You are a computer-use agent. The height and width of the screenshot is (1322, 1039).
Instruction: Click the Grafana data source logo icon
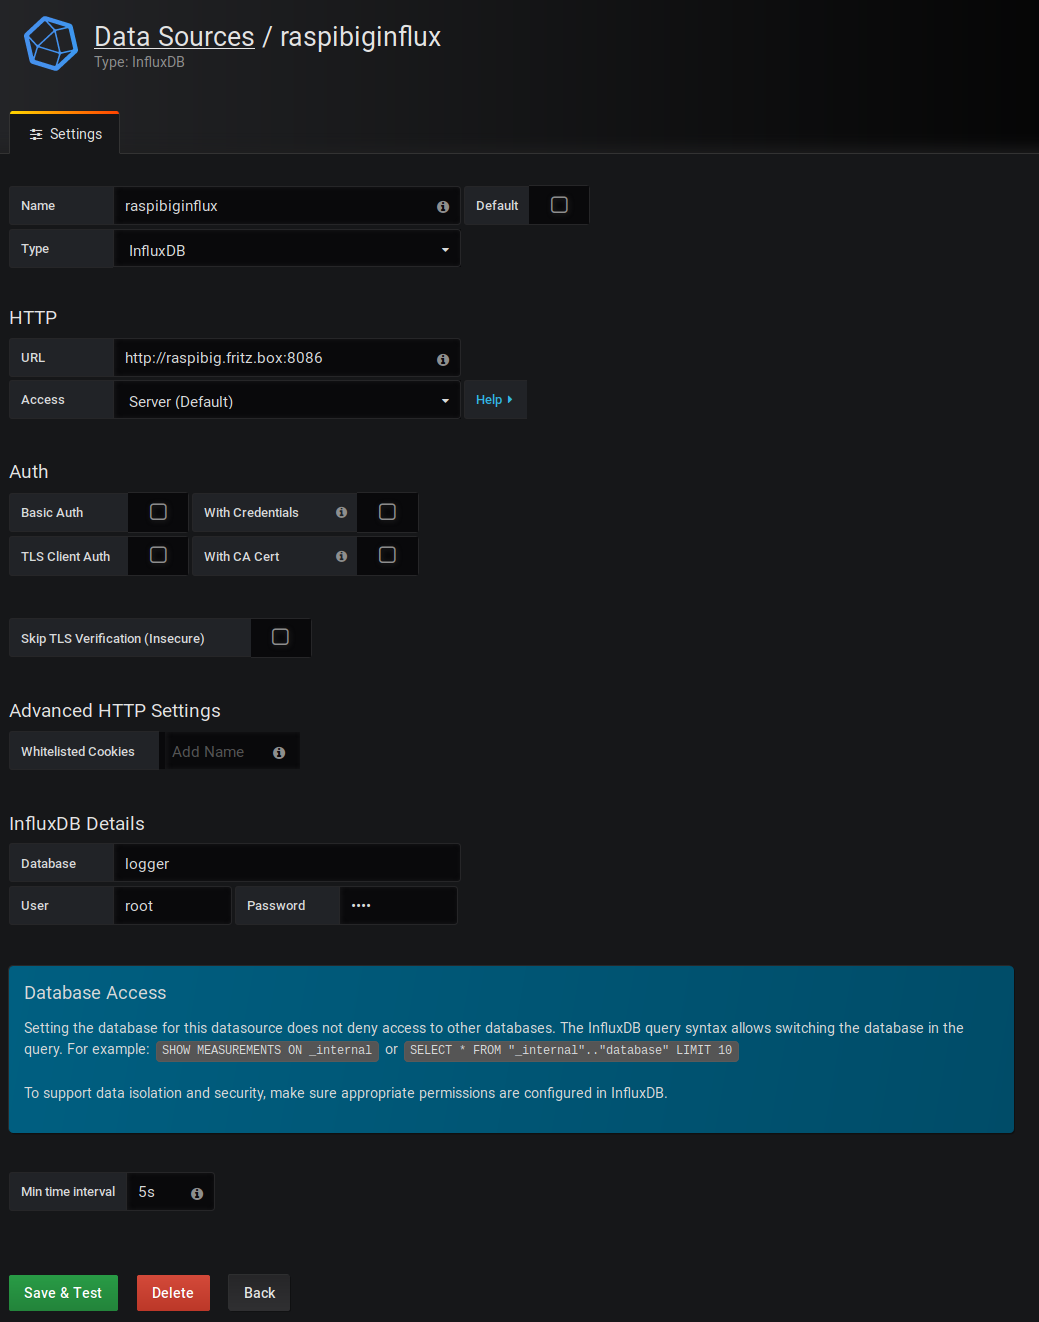pyautogui.click(x=51, y=44)
